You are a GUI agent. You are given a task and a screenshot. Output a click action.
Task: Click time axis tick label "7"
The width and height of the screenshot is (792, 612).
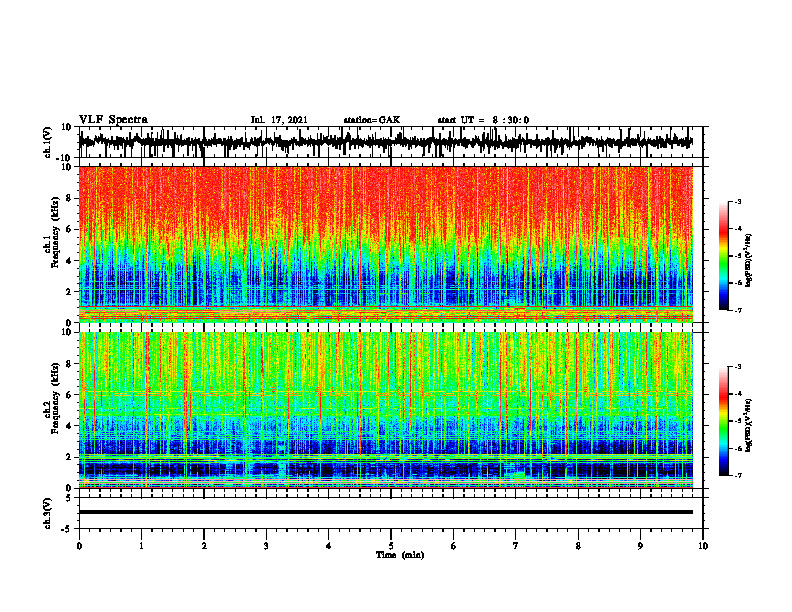[516, 546]
